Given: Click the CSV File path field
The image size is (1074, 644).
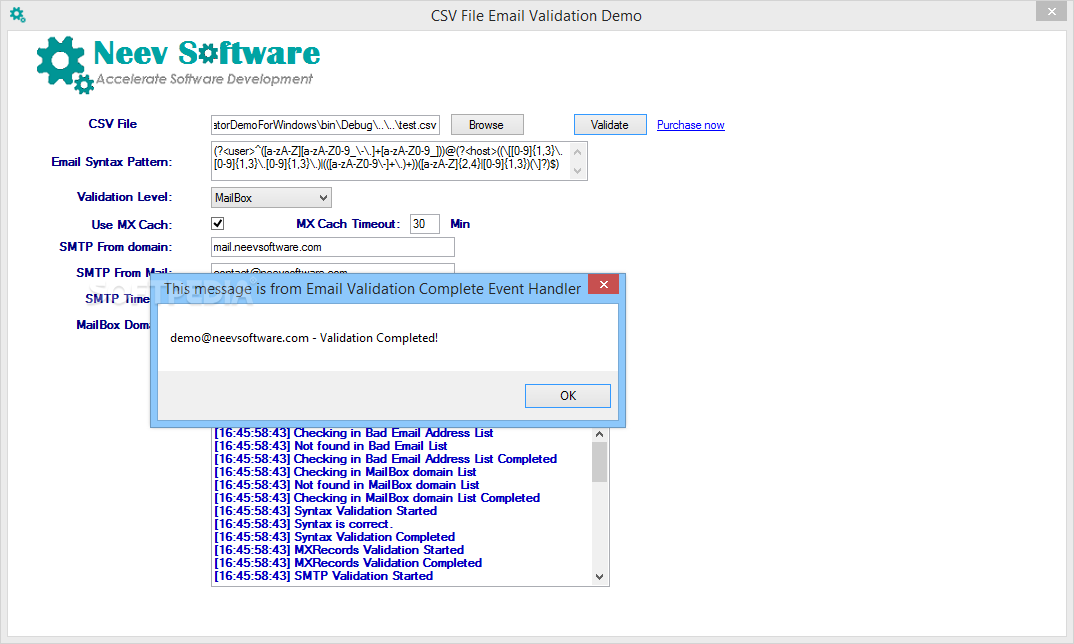Looking at the screenshot, I should click(325, 125).
